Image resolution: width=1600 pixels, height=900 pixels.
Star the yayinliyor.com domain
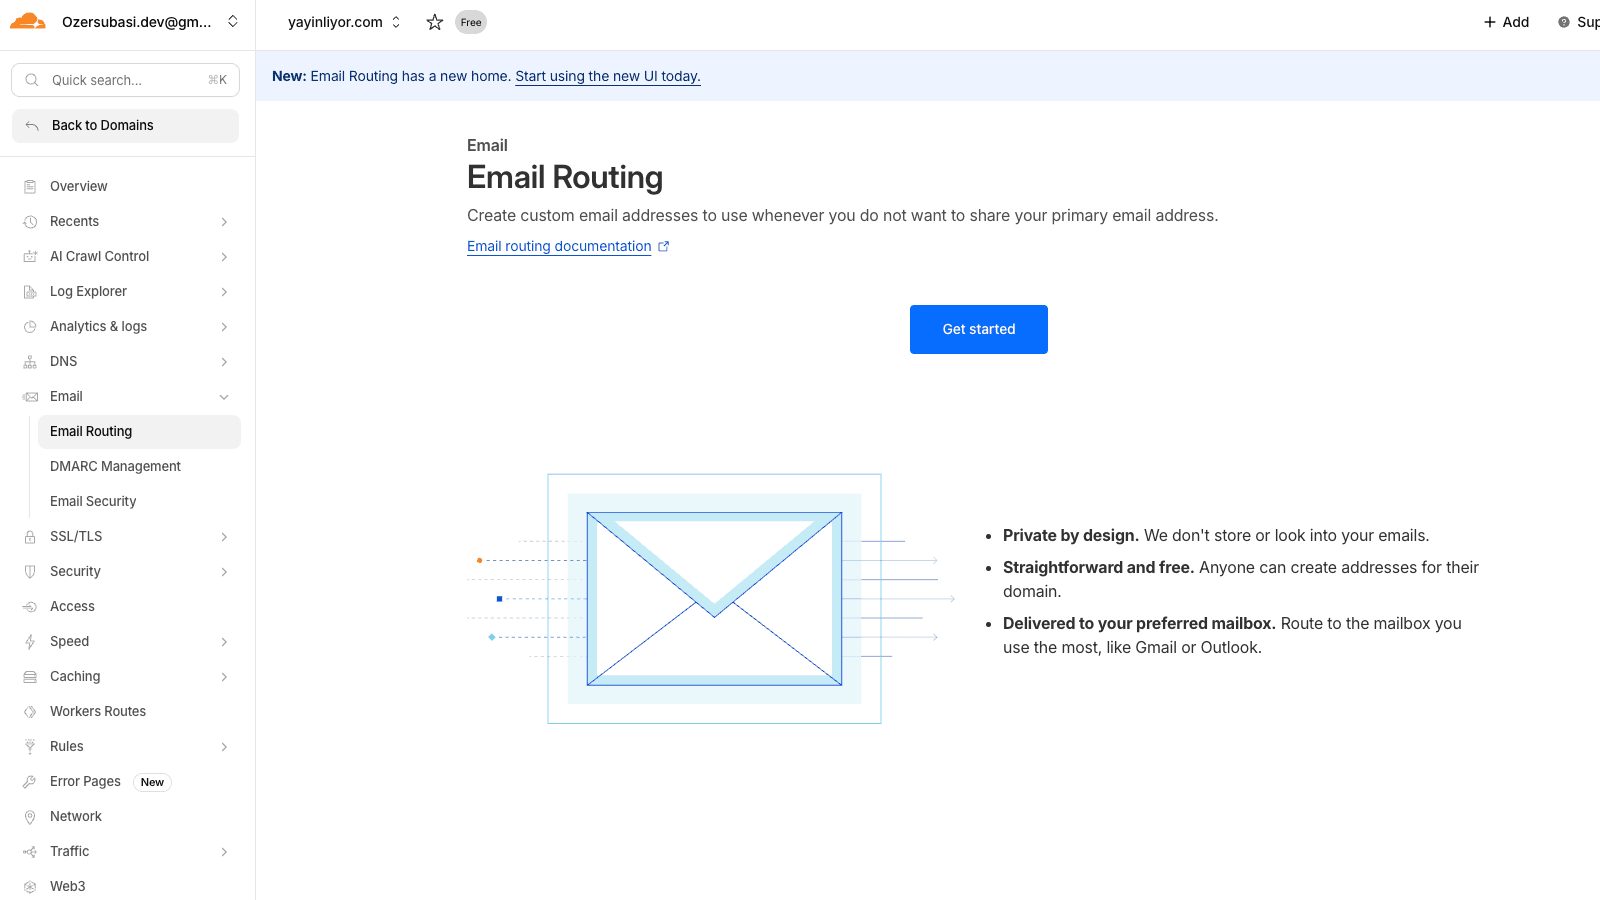pos(434,22)
